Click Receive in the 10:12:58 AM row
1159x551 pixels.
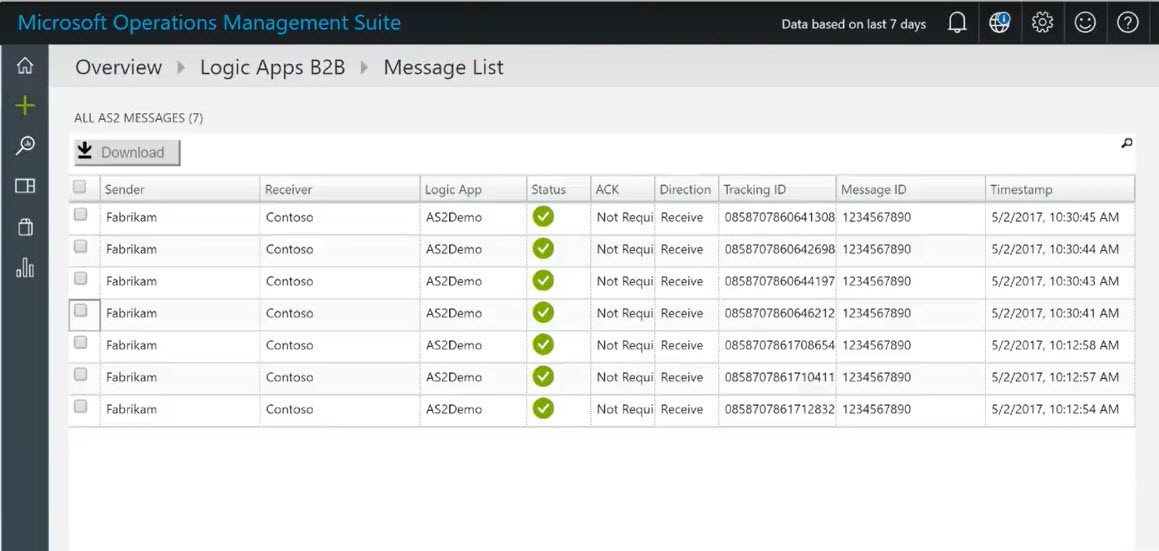click(x=682, y=345)
